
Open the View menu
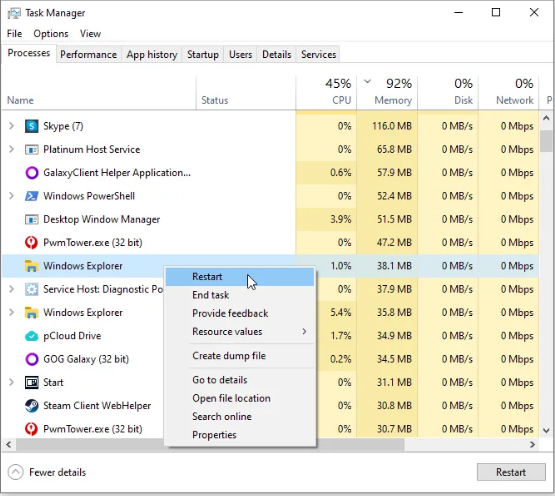(x=90, y=34)
